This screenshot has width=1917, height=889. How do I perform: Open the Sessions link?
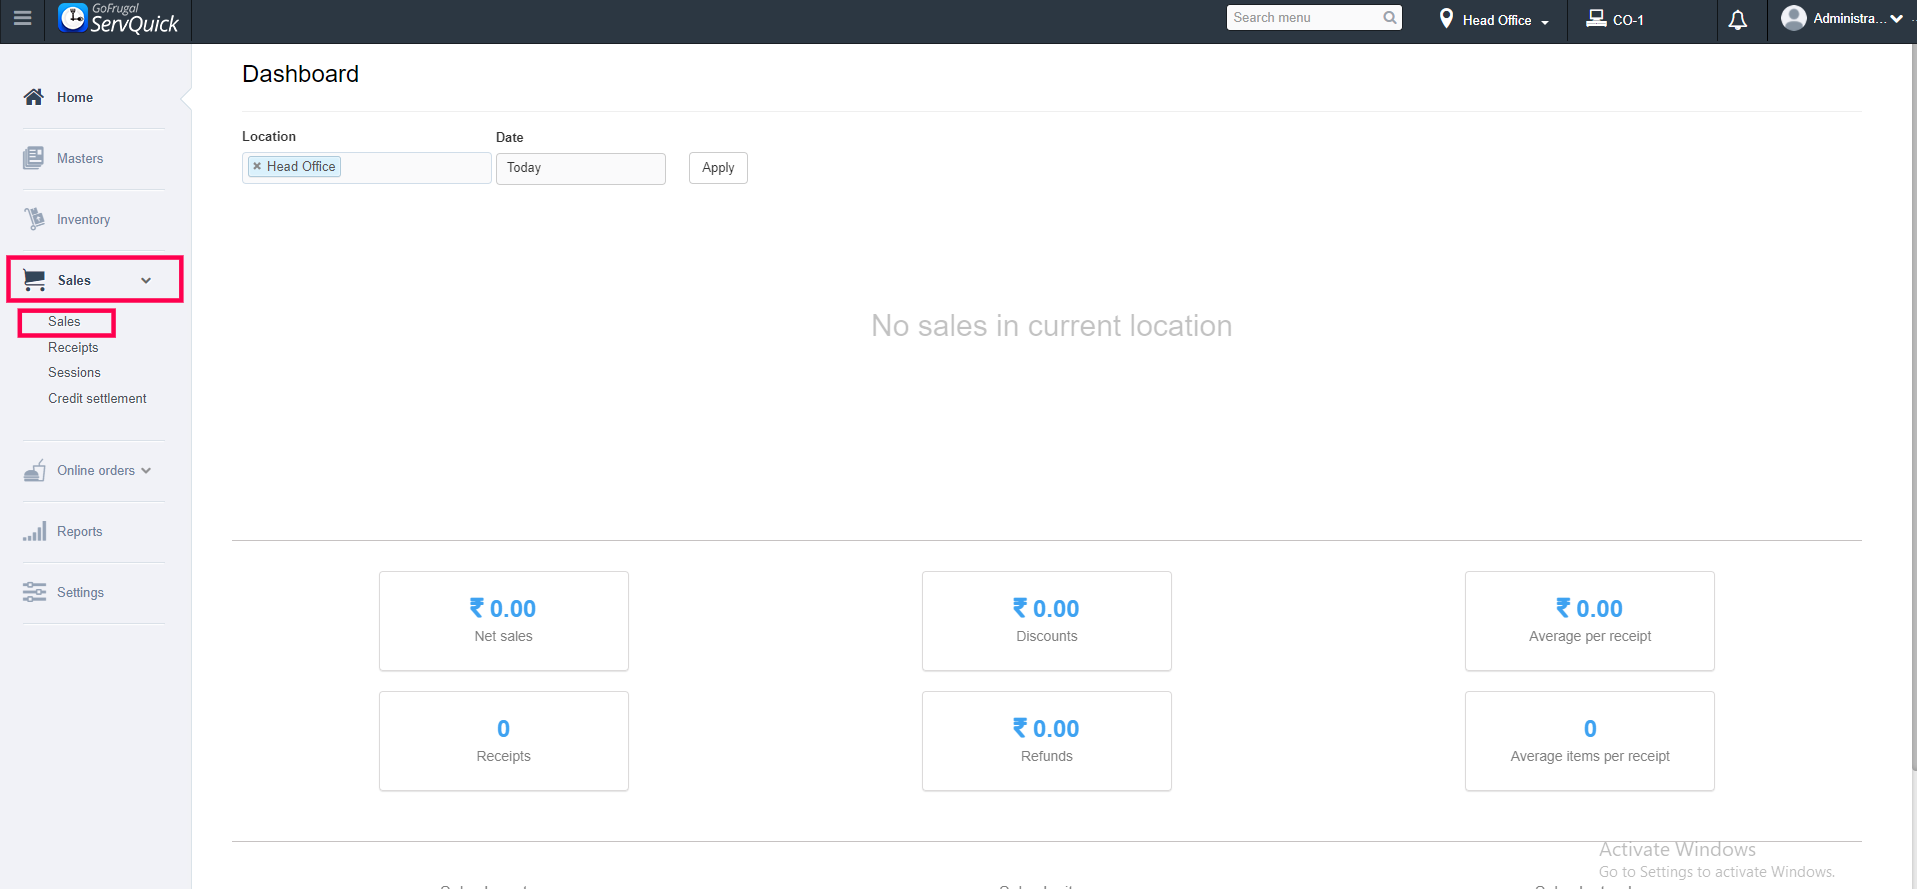pyautogui.click(x=74, y=372)
